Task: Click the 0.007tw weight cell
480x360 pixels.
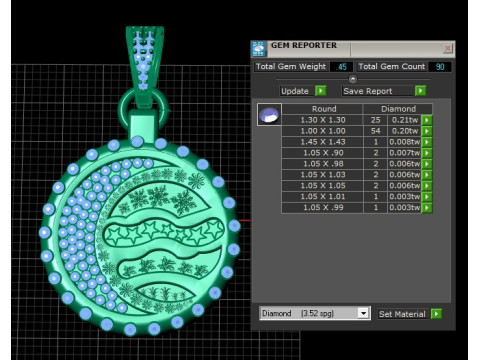Action: 405,153
